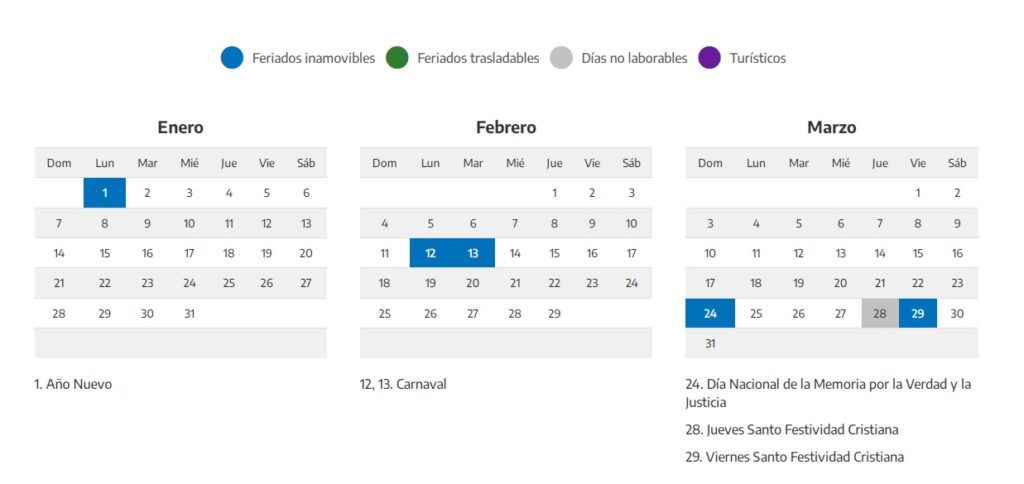The height and width of the screenshot is (484, 1024).
Task: Select February 29 in Febrero calendar
Action: (554, 313)
